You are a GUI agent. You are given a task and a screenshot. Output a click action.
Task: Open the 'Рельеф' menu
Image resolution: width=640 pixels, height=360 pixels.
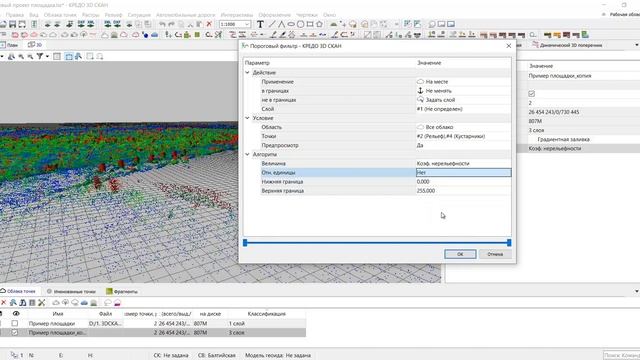(113, 15)
